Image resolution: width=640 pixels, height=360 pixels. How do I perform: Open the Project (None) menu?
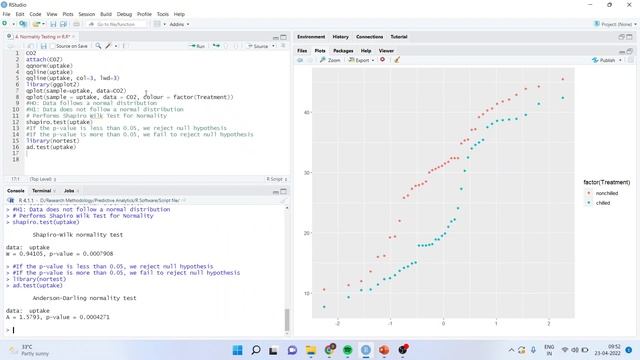pos(615,24)
